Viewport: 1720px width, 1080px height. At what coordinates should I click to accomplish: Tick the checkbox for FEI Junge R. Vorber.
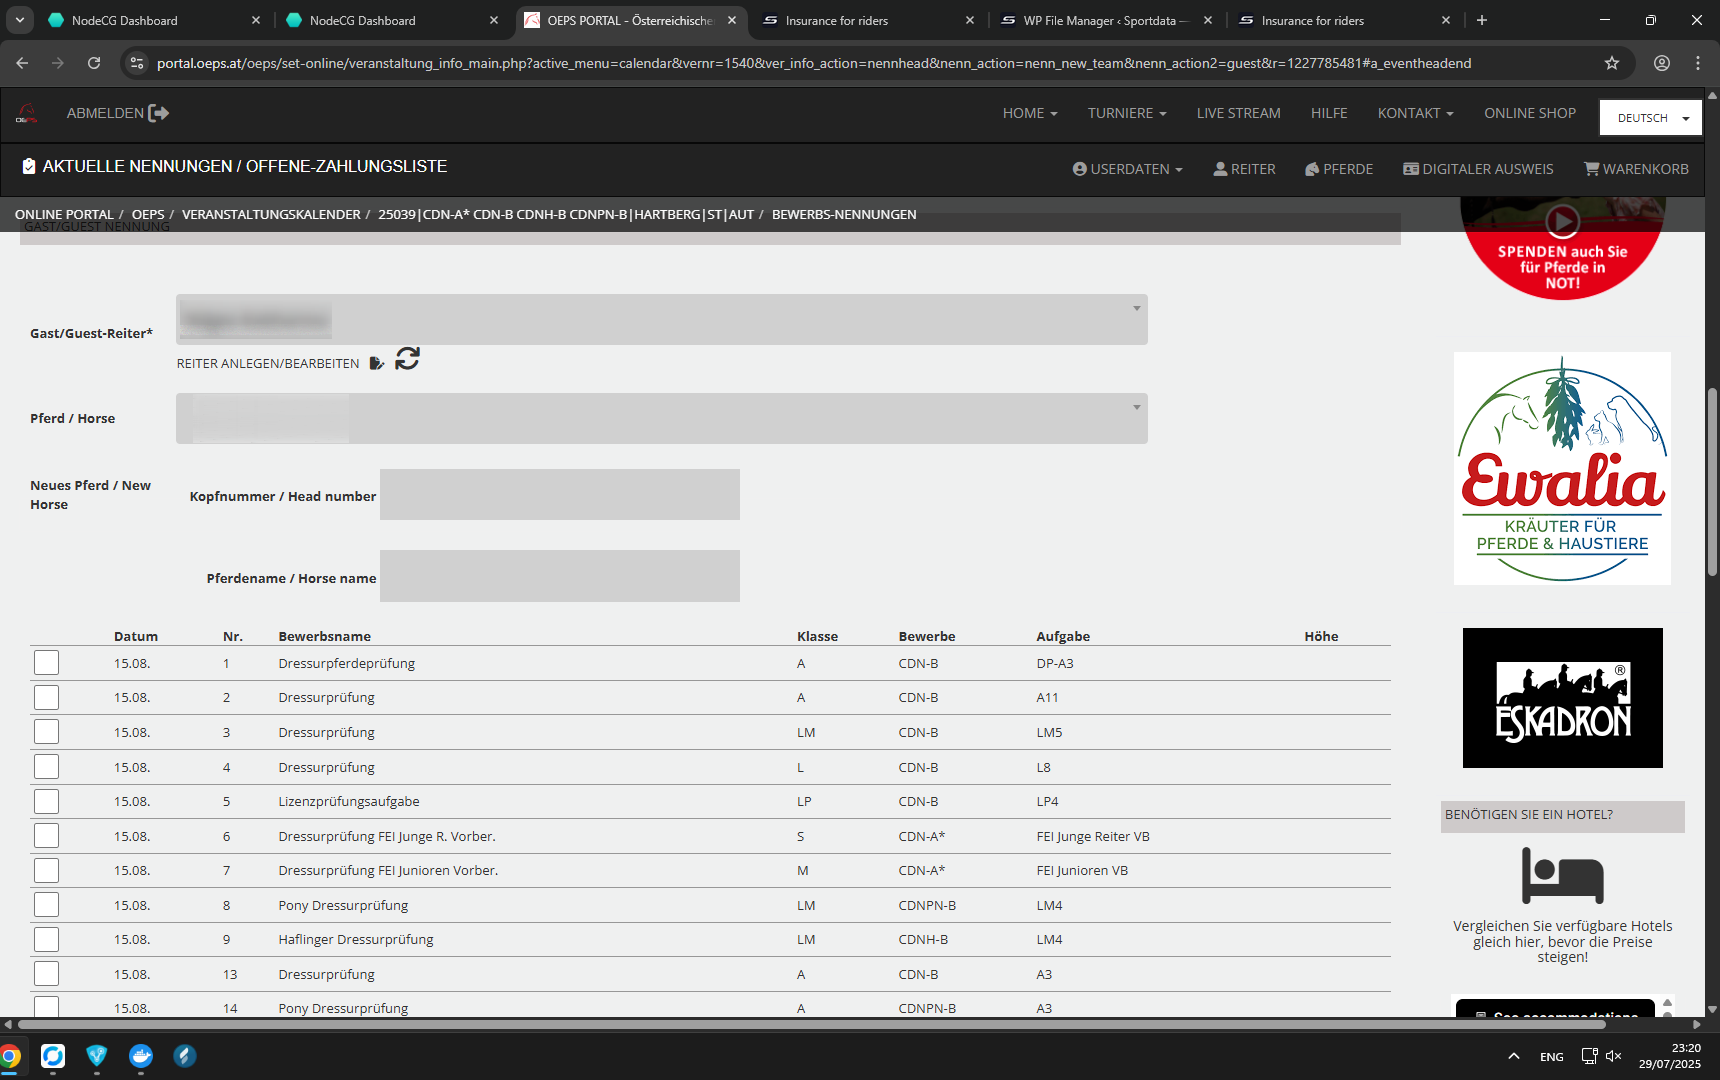[x=46, y=836]
